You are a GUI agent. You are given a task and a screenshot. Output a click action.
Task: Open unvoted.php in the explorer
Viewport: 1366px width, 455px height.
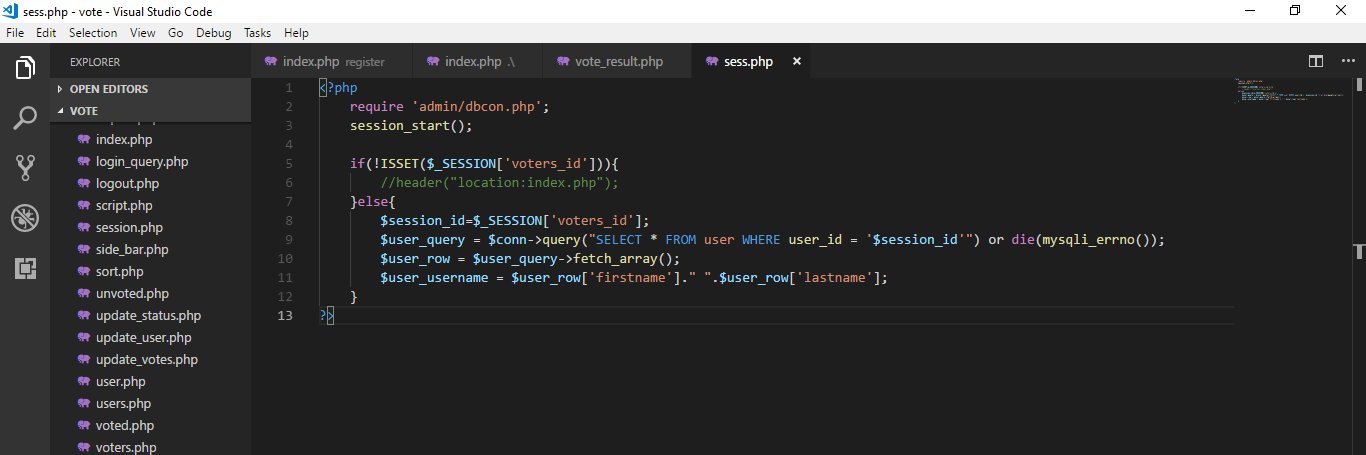click(150, 294)
